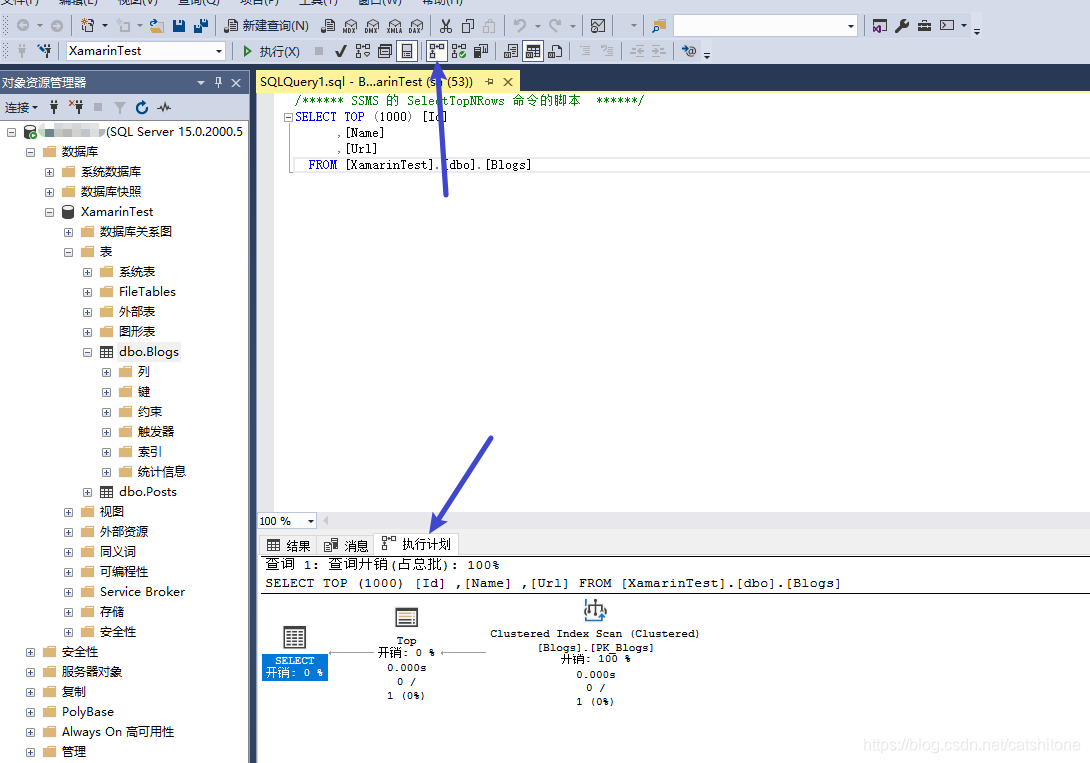Click the Copy icon in toolbar
1090x763 pixels.
(468, 26)
